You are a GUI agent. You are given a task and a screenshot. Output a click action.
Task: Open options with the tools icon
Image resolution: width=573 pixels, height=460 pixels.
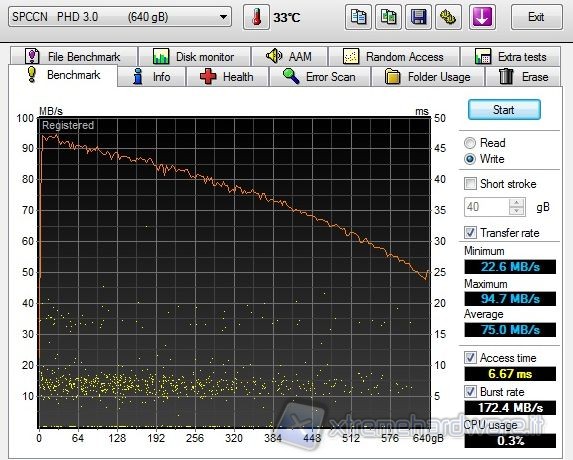(x=448, y=17)
